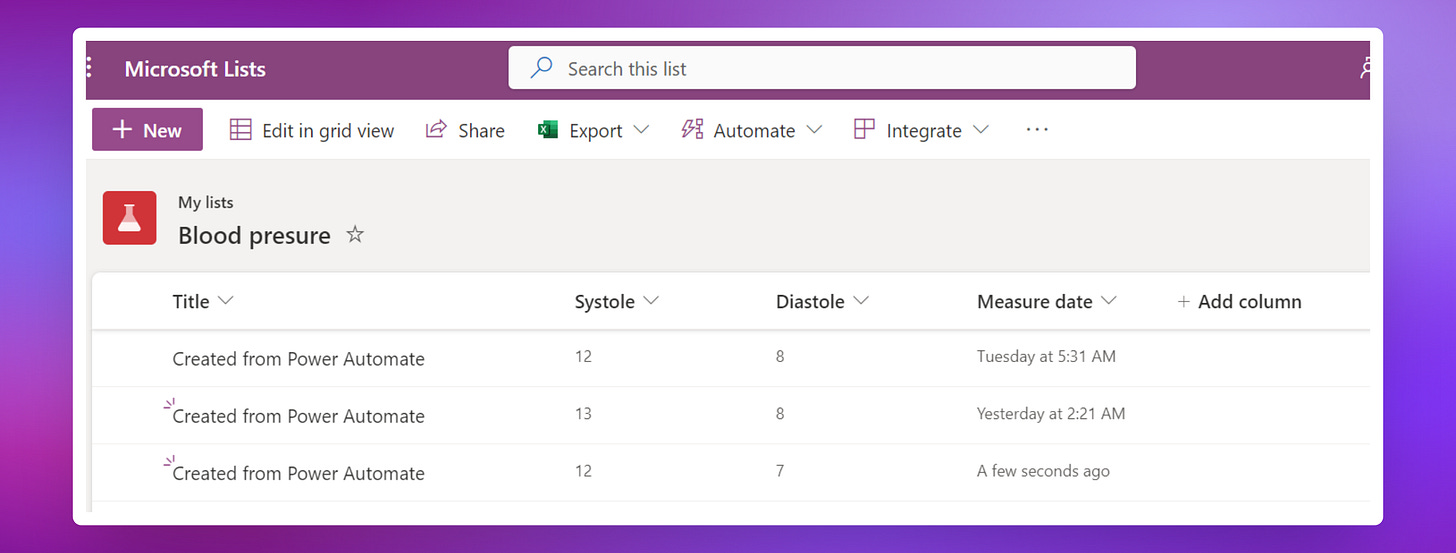The height and width of the screenshot is (553, 1456).
Task: Click the plus icon on New
Action: [122, 130]
